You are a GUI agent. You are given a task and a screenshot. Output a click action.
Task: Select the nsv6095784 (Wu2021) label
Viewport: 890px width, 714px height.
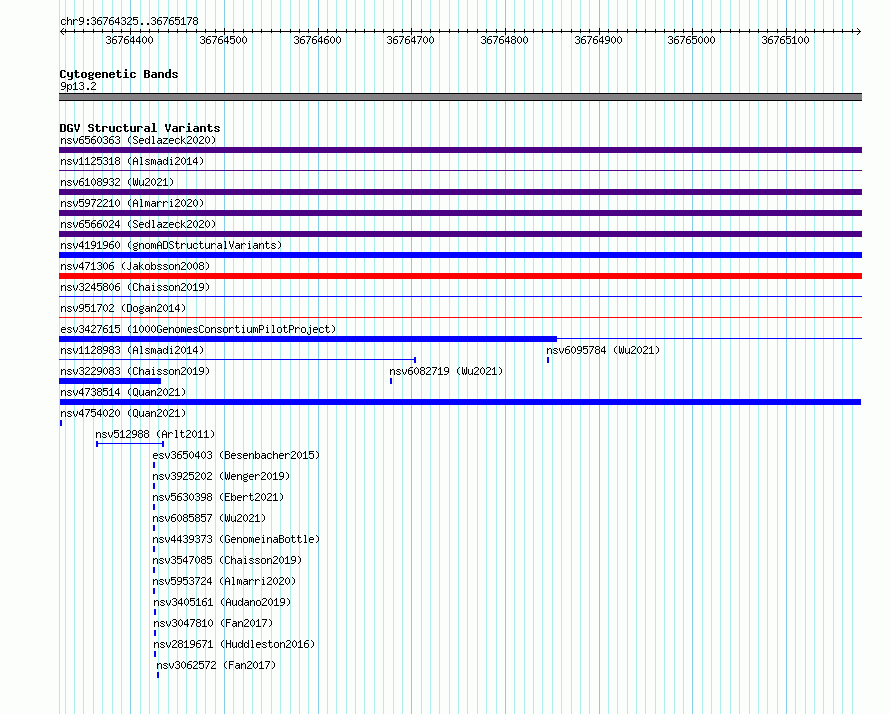603,350
